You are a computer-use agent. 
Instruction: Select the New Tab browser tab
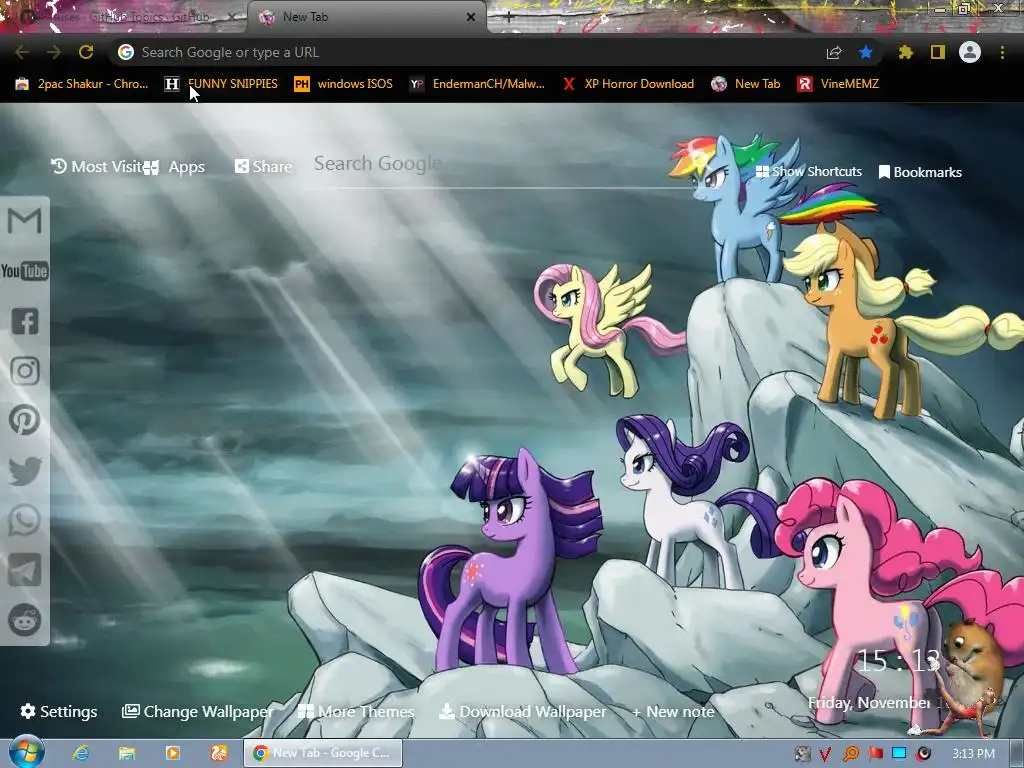pos(366,17)
